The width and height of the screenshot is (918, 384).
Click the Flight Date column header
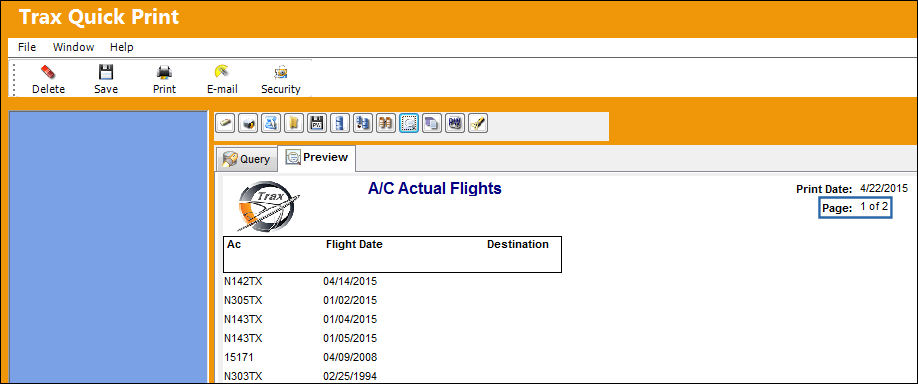tap(354, 245)
